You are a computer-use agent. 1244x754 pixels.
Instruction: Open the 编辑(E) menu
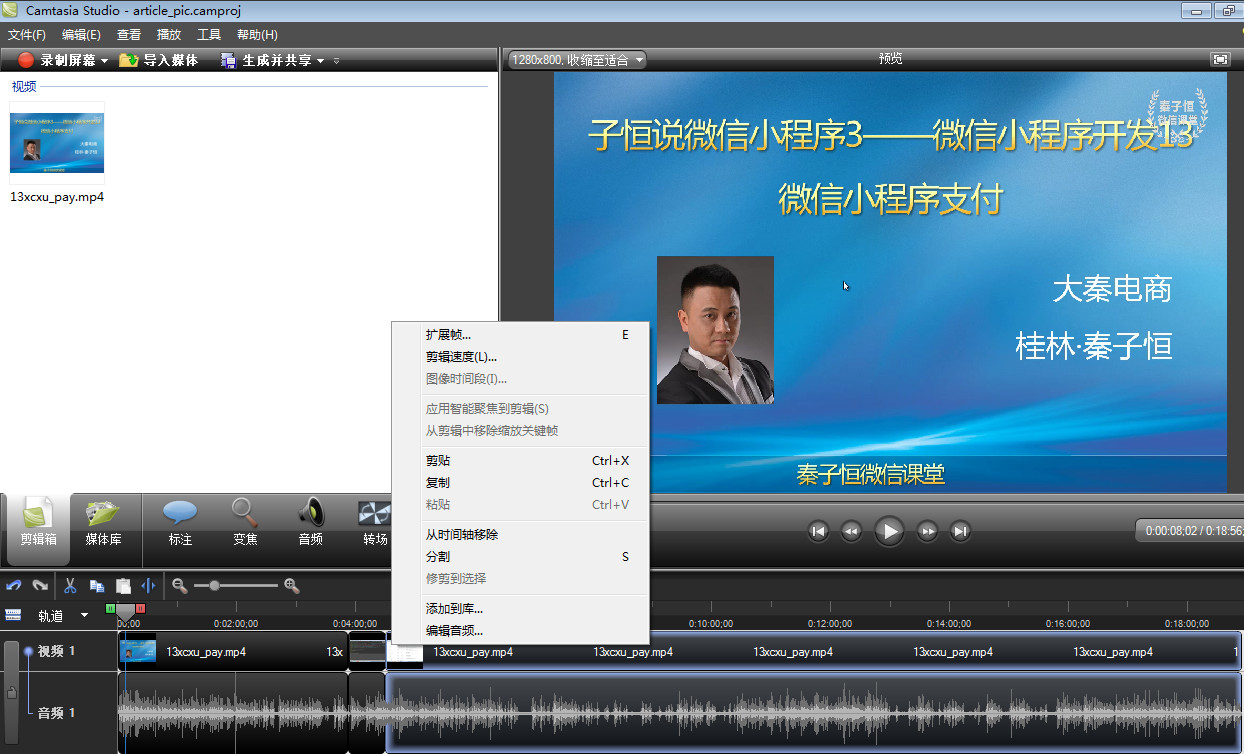(81, 35)
